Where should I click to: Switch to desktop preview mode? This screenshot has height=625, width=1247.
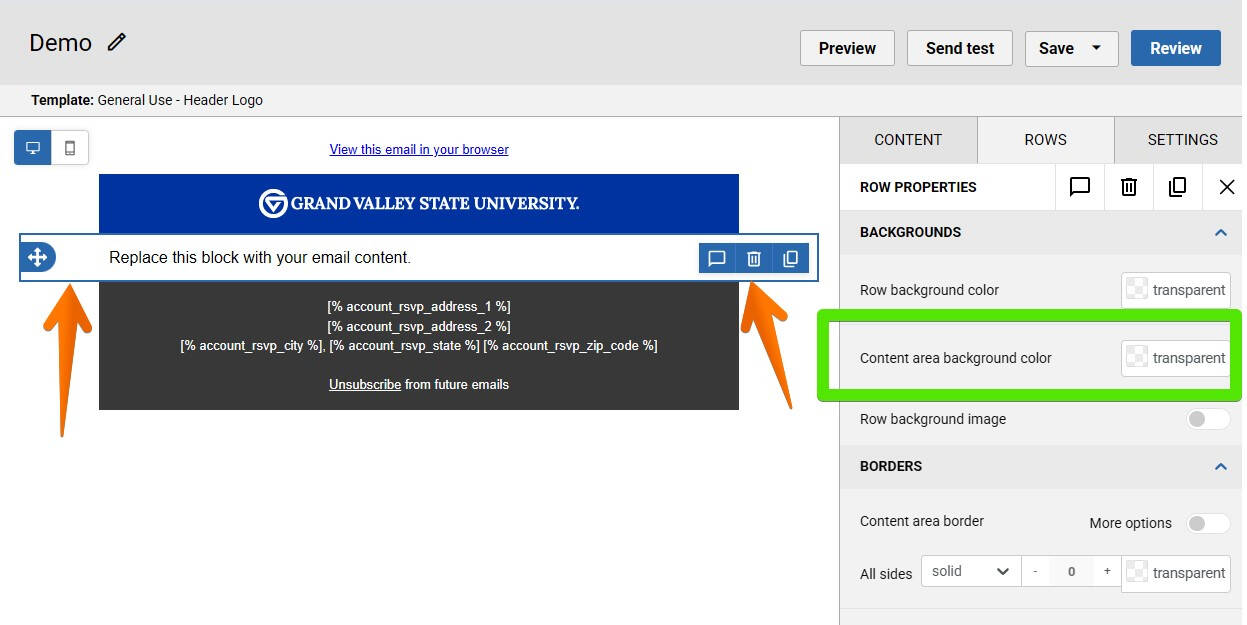(x=33, y=148)
